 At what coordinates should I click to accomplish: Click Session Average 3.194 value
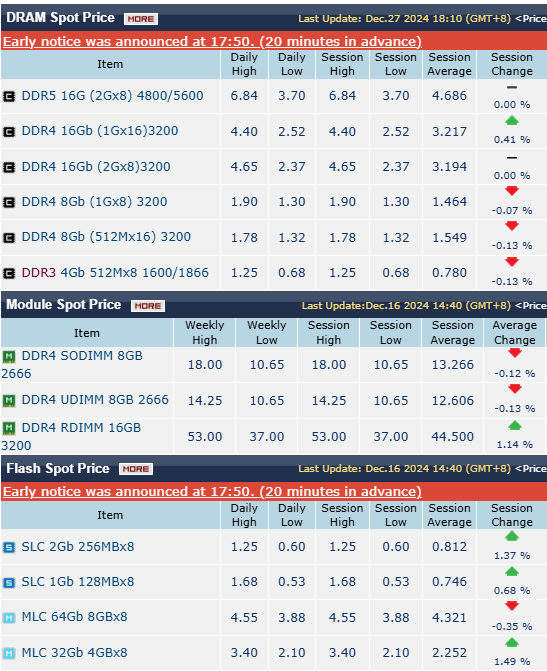point(449,166)
